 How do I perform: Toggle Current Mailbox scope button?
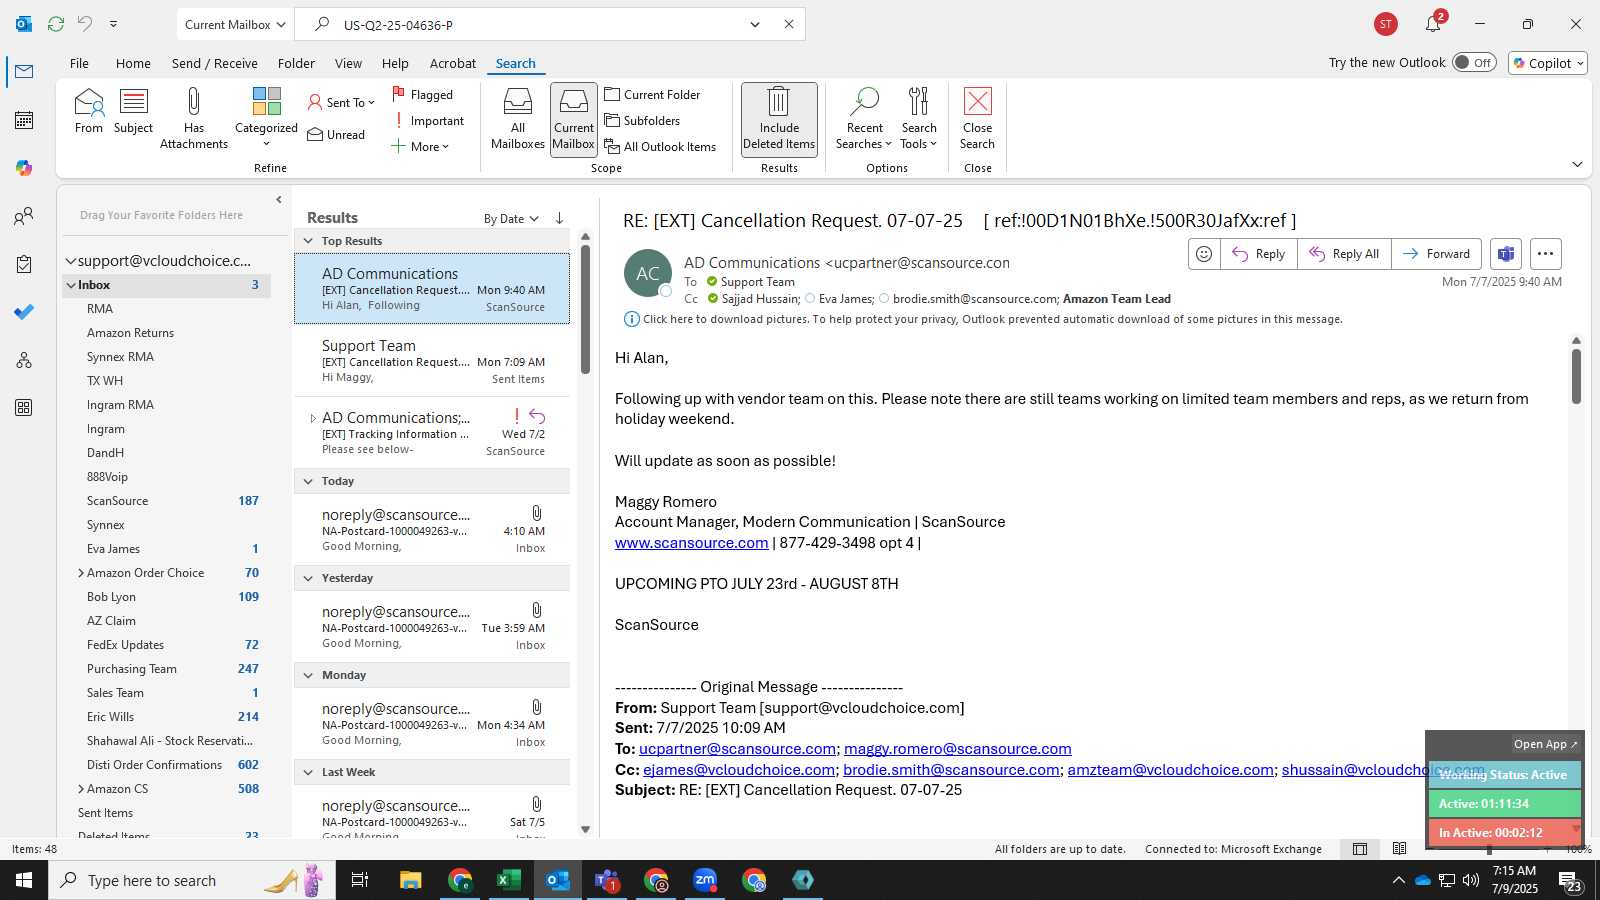[x=574, y=118]
